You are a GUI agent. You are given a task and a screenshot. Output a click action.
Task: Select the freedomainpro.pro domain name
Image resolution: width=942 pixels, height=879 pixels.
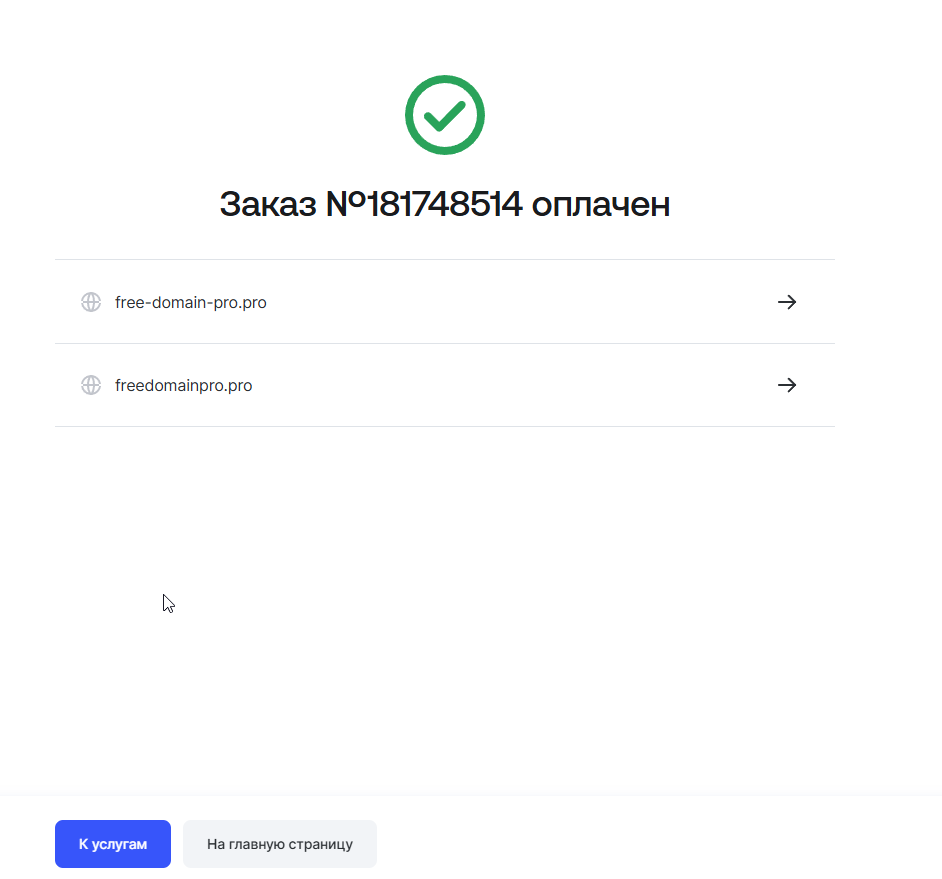[x=183, y=385]
